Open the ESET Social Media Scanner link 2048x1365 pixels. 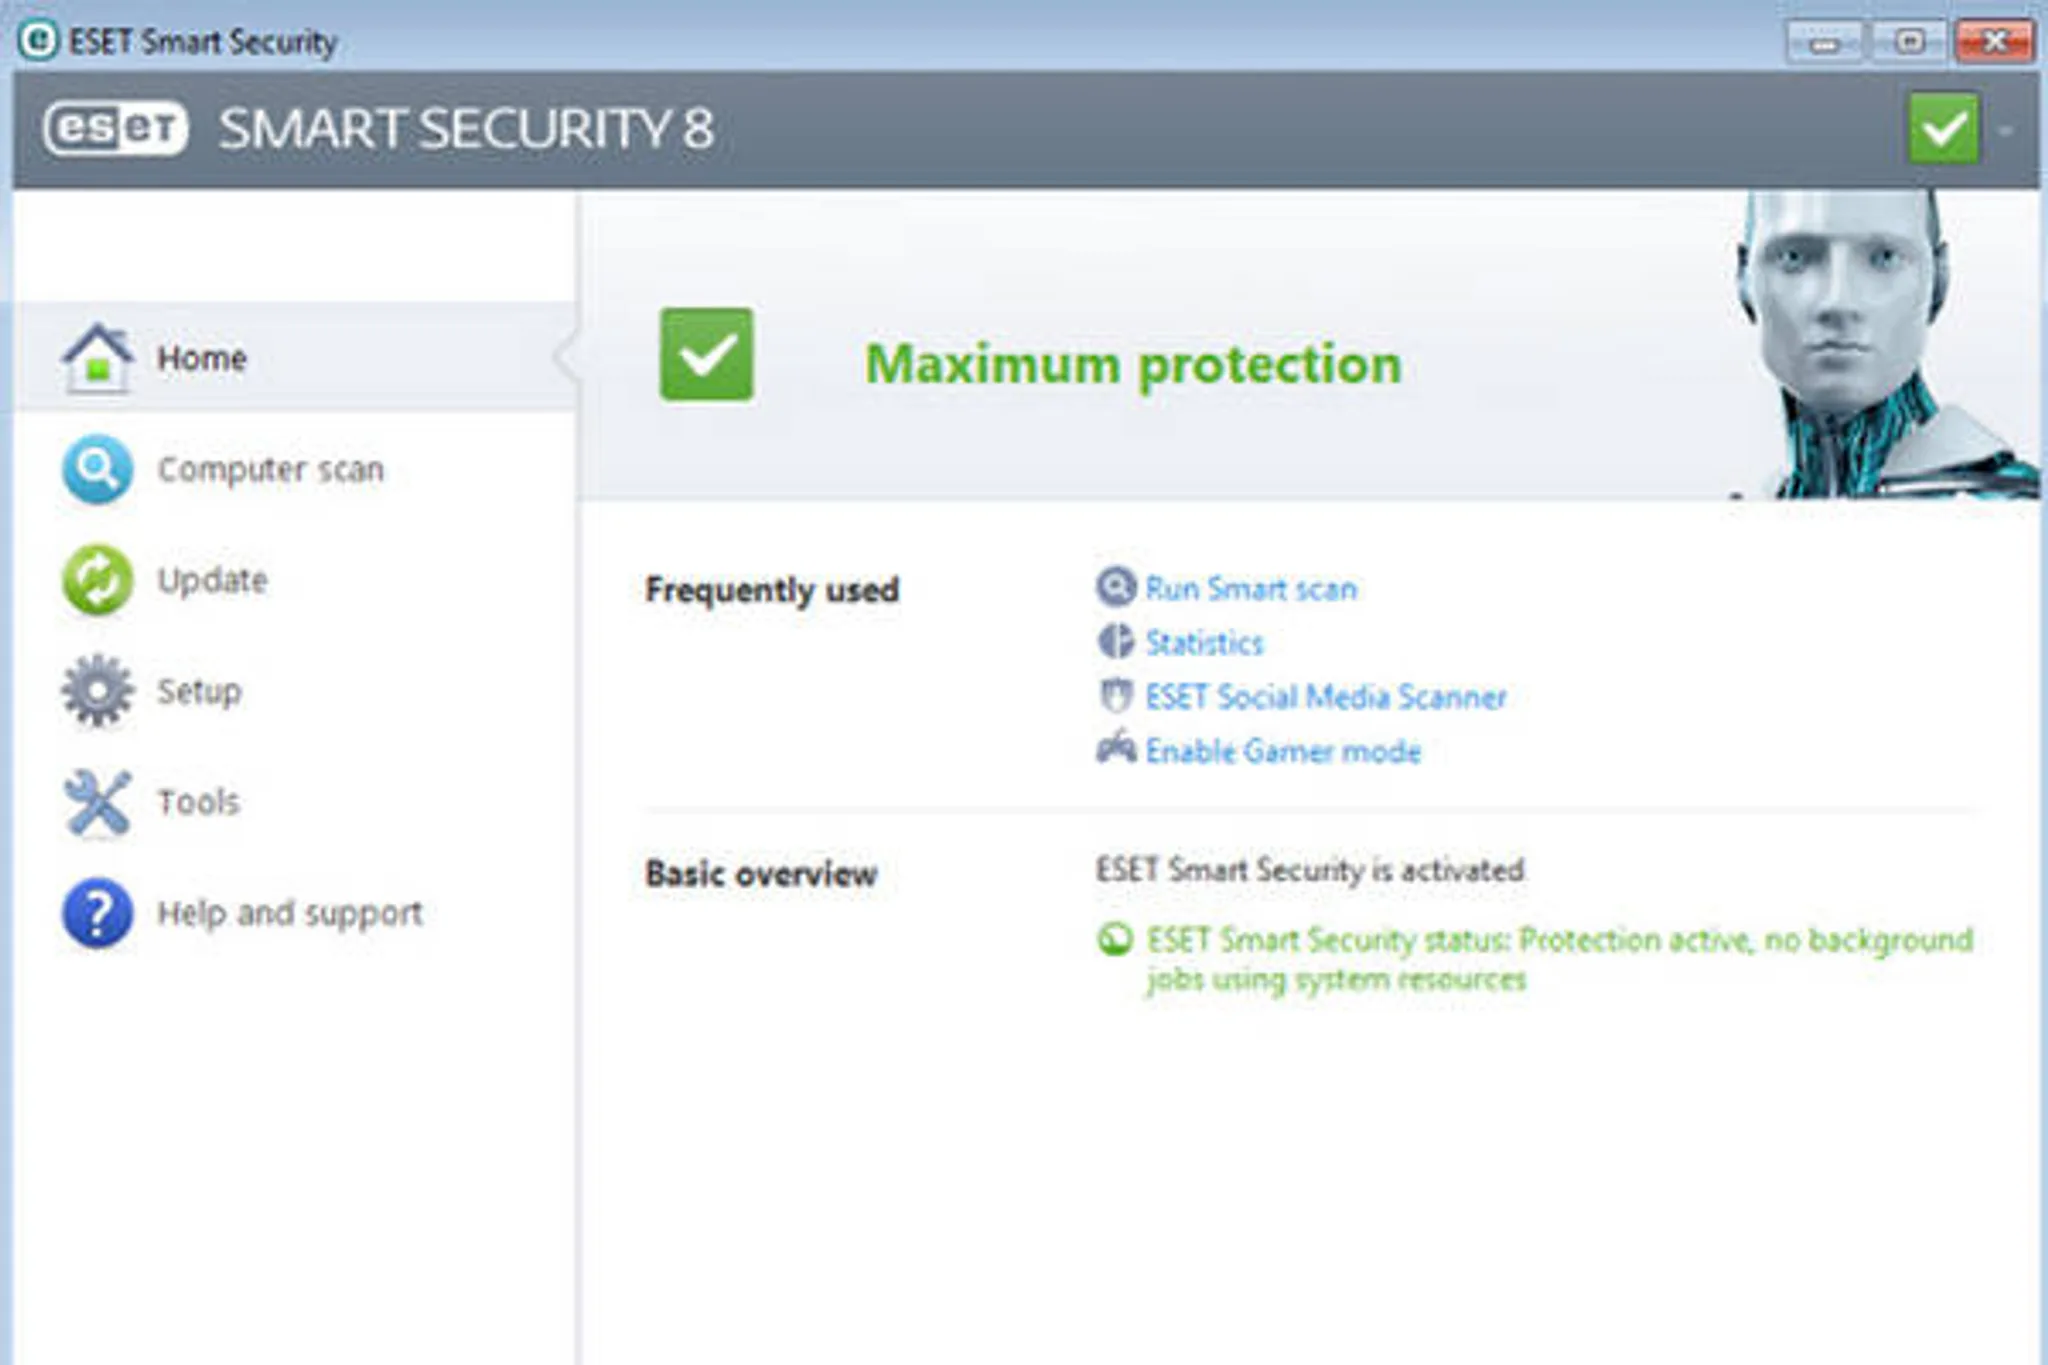pyautogui.click(x=1325, y=696)
